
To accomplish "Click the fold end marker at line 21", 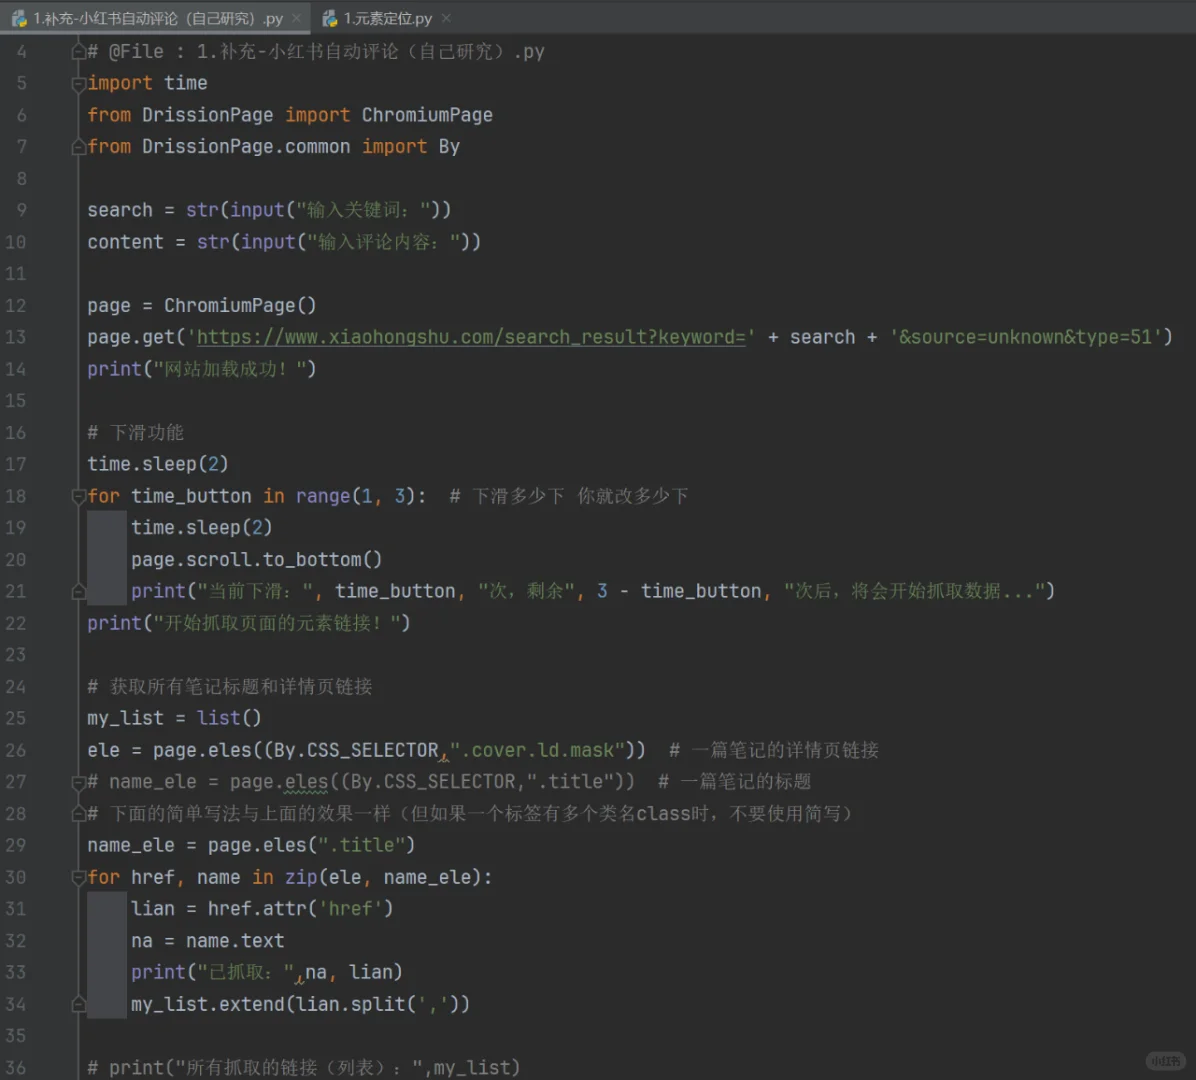I will tap(78, 591).
